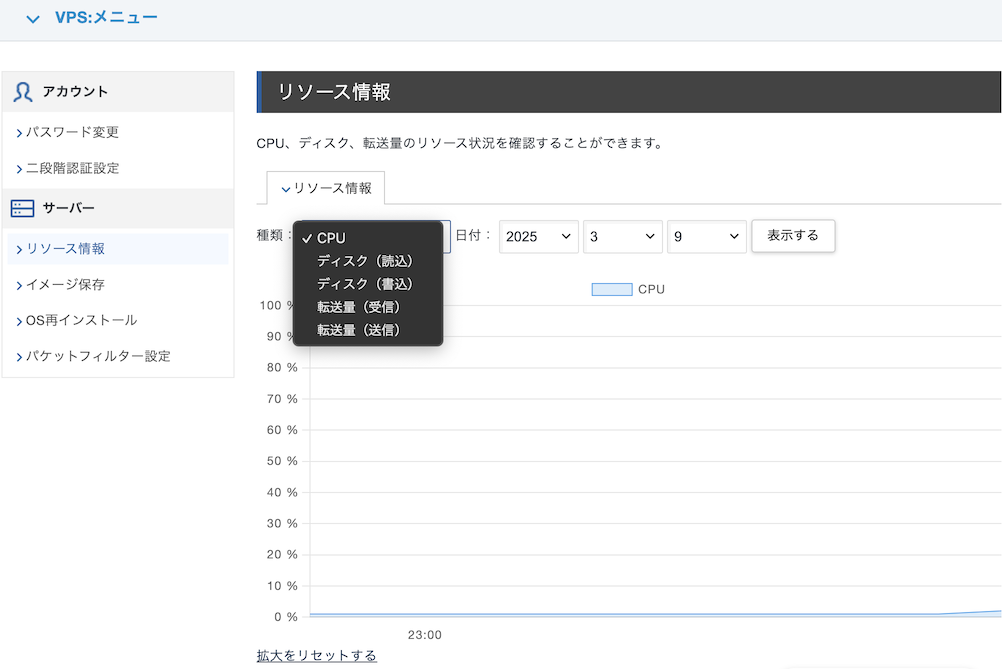Open パスワード変更 page
The width and height of the screenshot is (1002, 669).
tap(72, 132)
